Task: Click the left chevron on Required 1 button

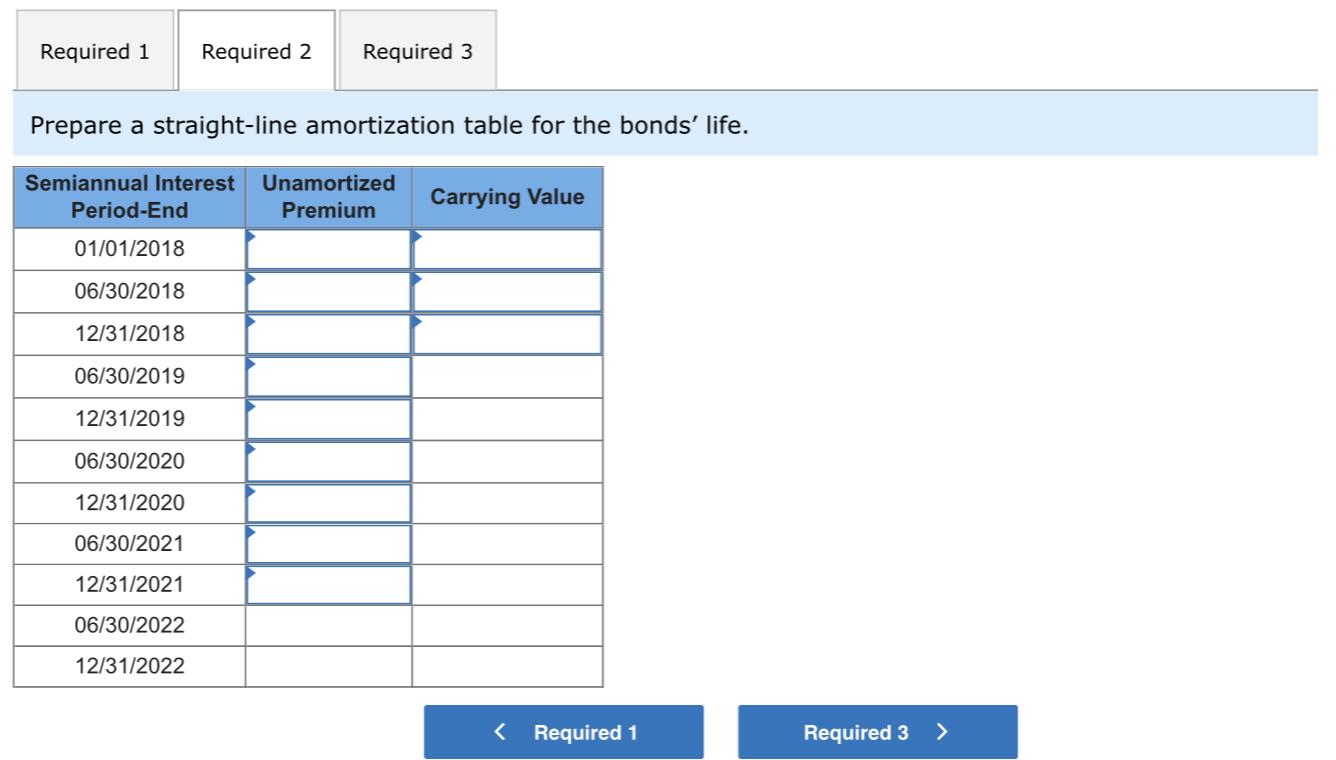Action: tap(500, 732)
